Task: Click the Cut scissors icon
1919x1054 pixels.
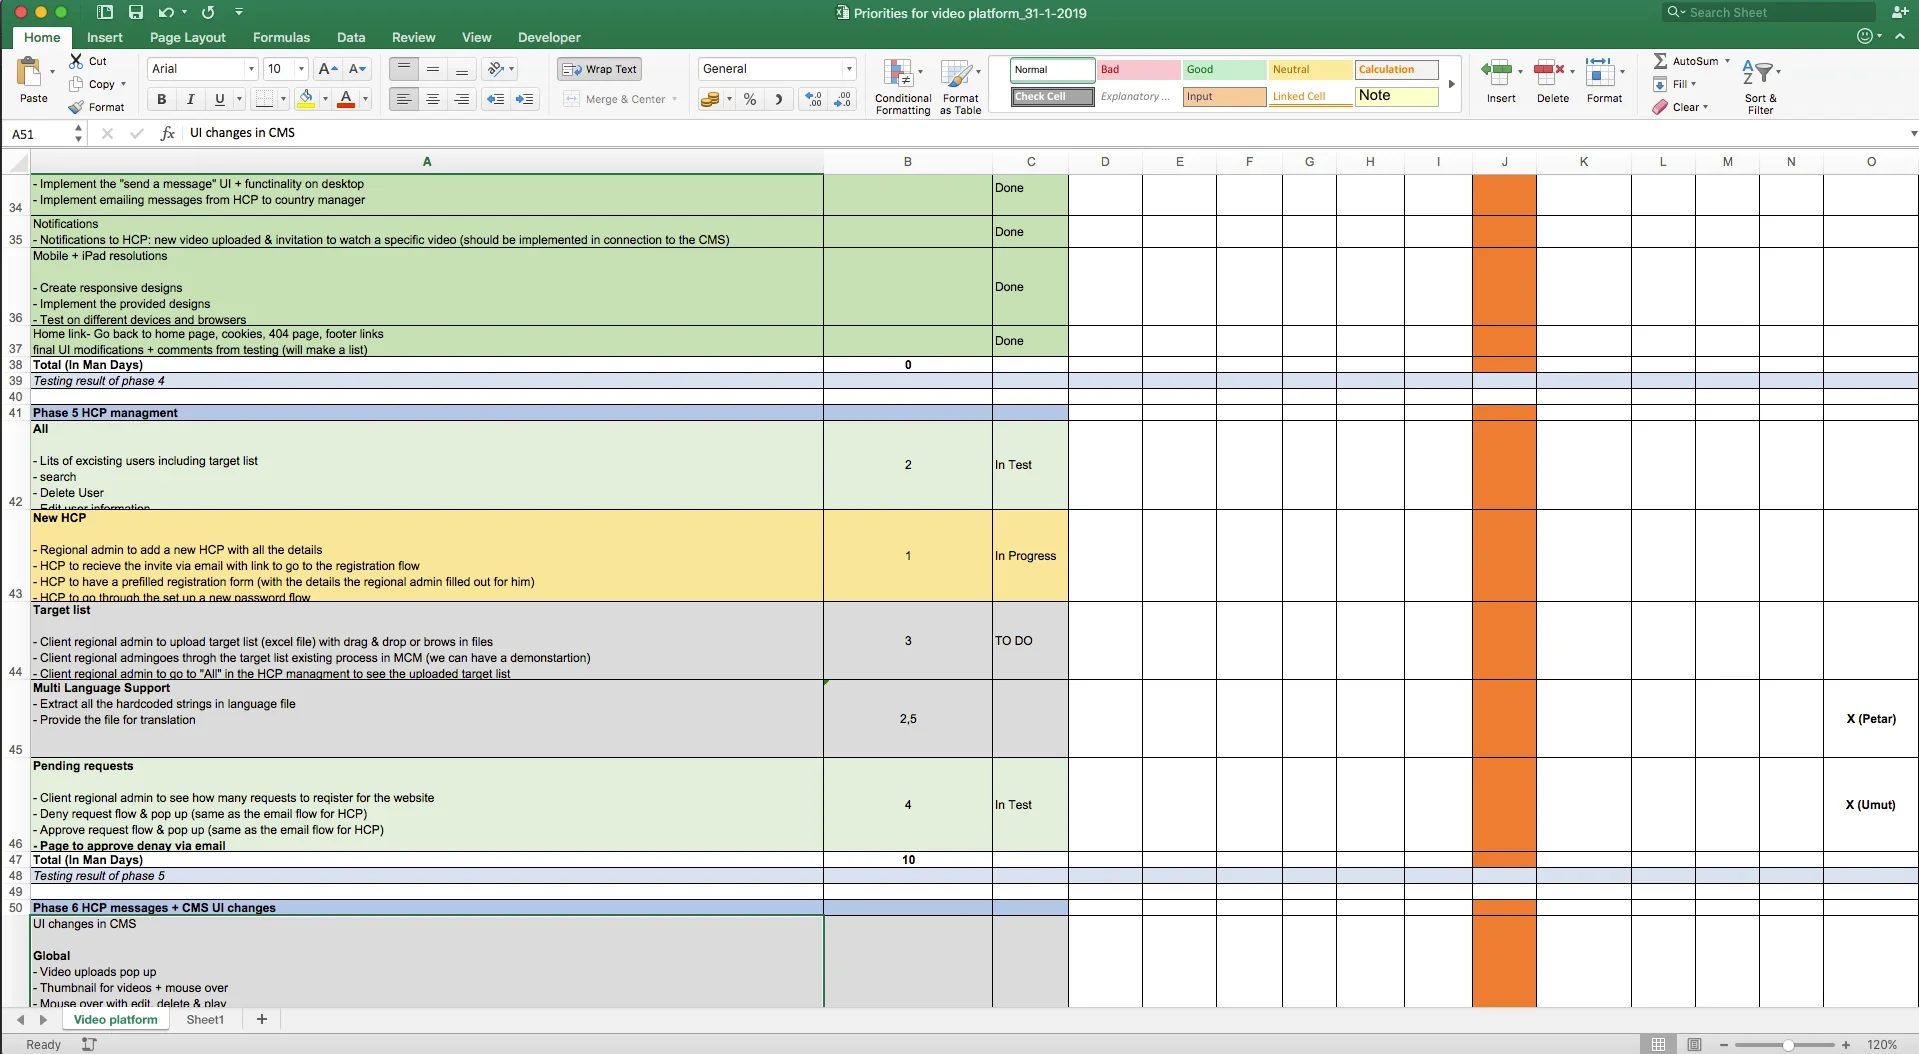Action: 76,61
